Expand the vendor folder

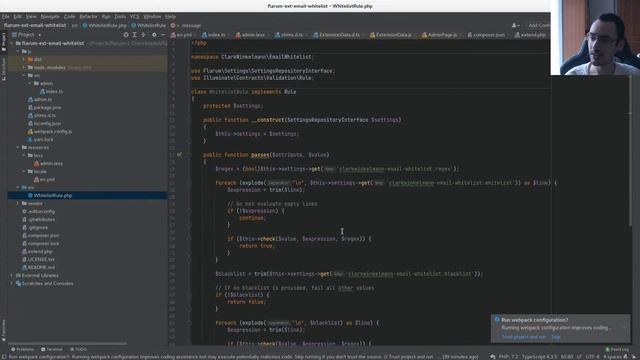(18, 203)
